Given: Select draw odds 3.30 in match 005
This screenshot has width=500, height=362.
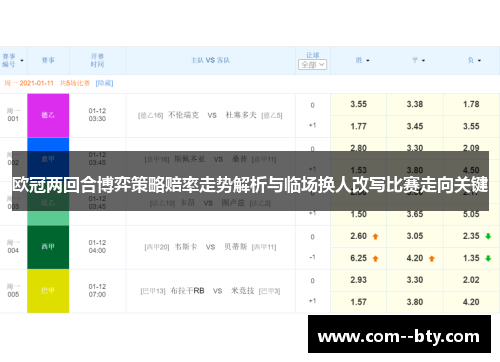Looking at the screenshot, I should click(x=415, y=280).
